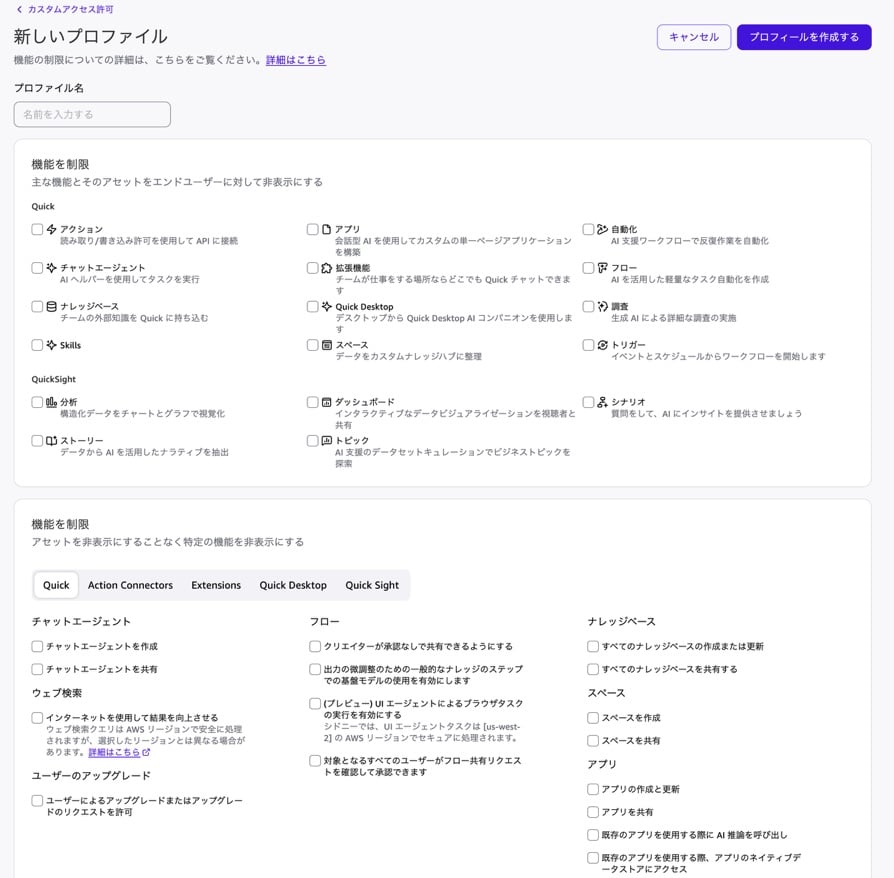Viewport: 894px width, 878px height.
Task: Enable the 拡張機能 checkbox
Action: click(312, 268)
